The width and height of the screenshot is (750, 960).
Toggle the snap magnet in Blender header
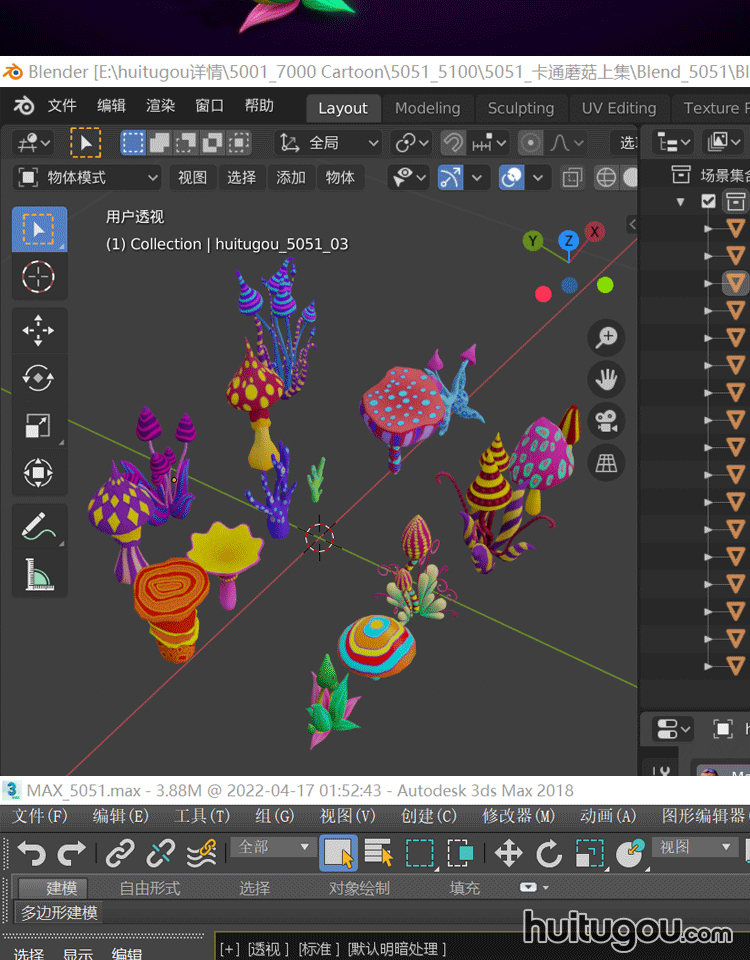(x=453, y=143)
